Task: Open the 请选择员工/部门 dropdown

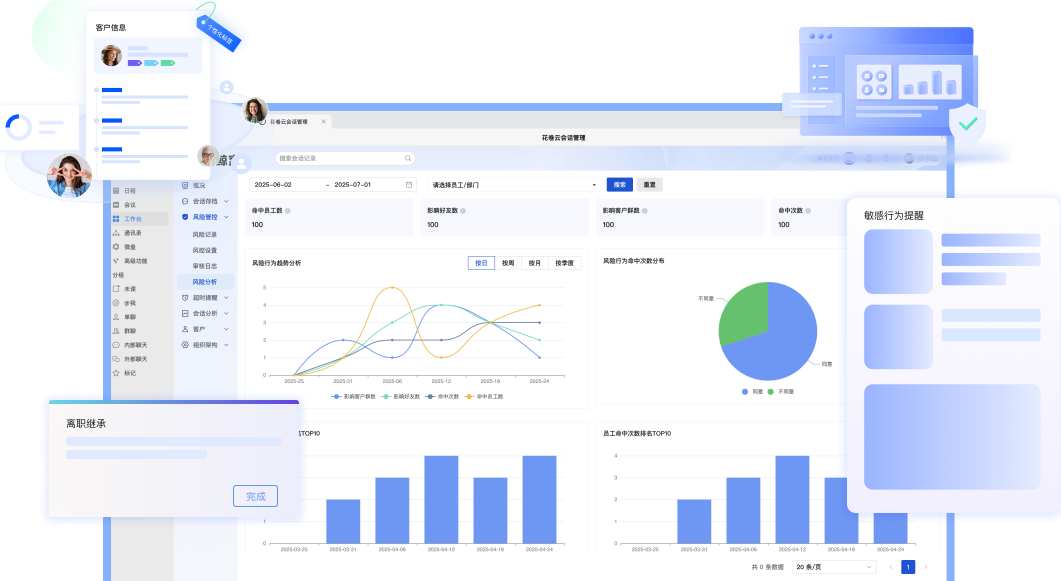Action: pyautogui.click(x=513, y=185)
